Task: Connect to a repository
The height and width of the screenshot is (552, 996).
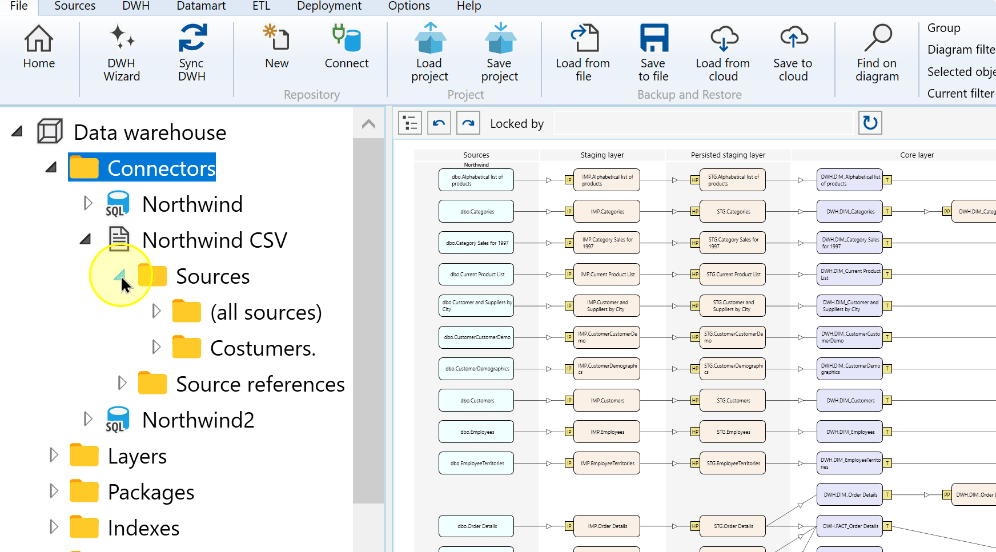Action: (x=346, y=48)
